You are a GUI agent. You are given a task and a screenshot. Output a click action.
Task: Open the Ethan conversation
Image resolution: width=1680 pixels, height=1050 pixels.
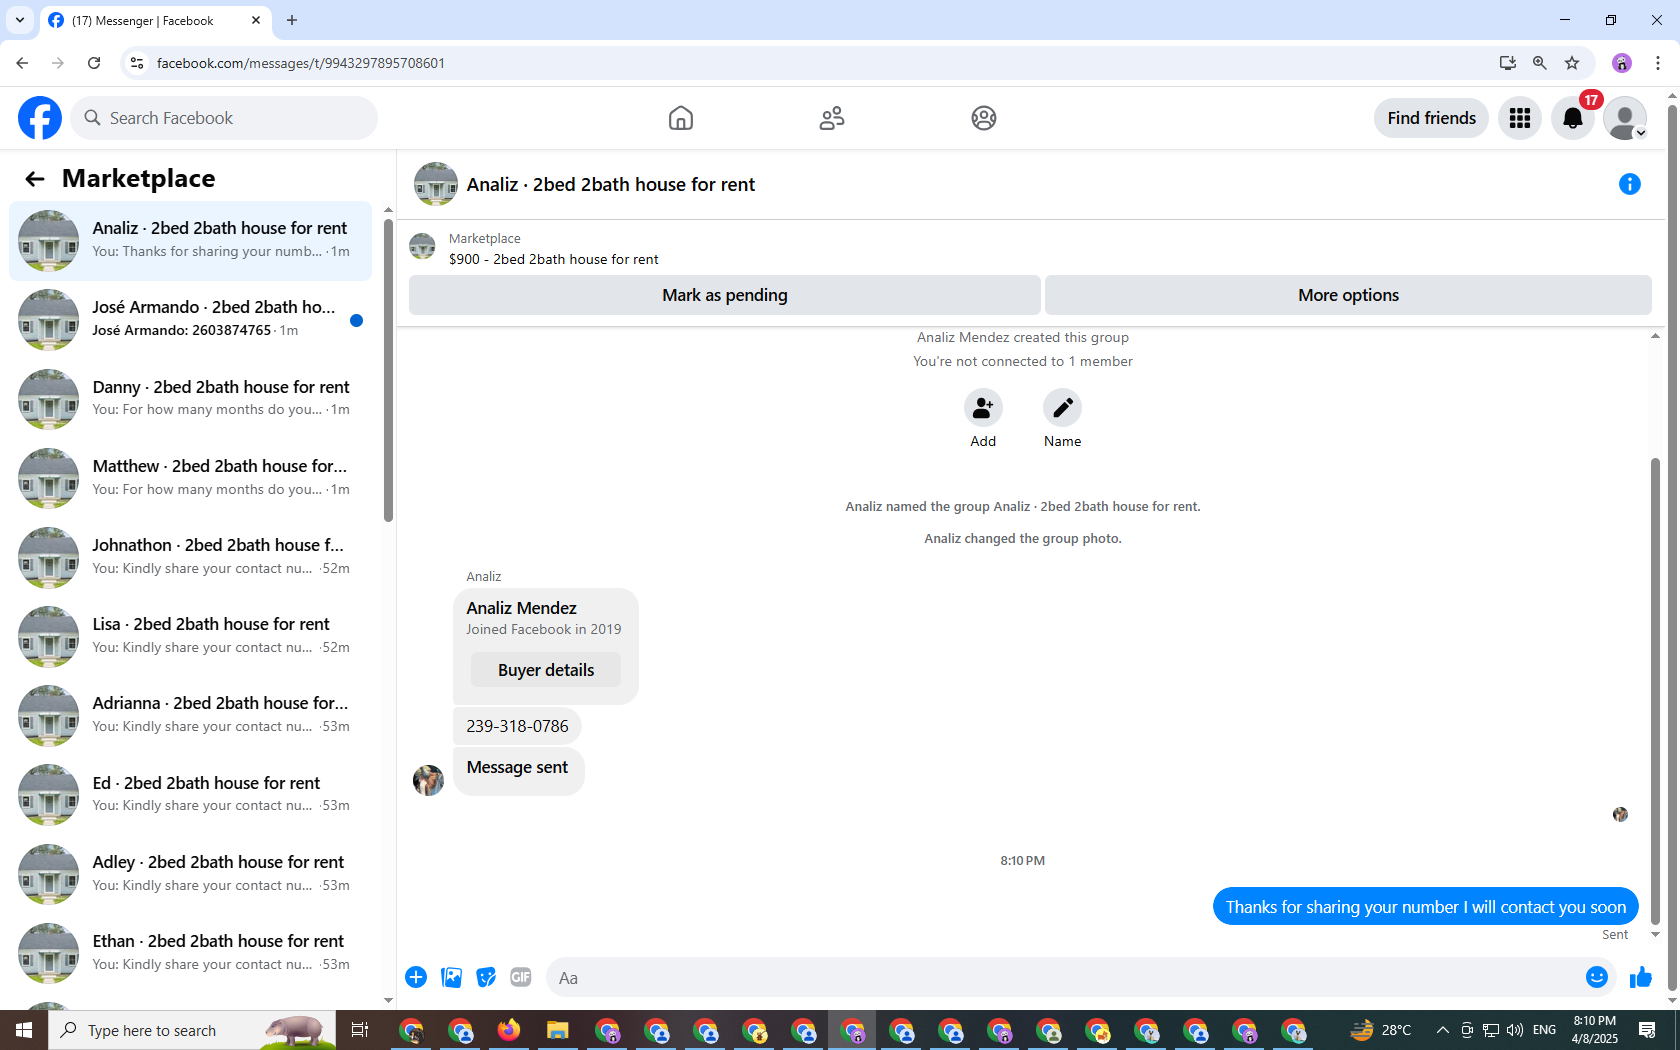[x=190, y=953]
